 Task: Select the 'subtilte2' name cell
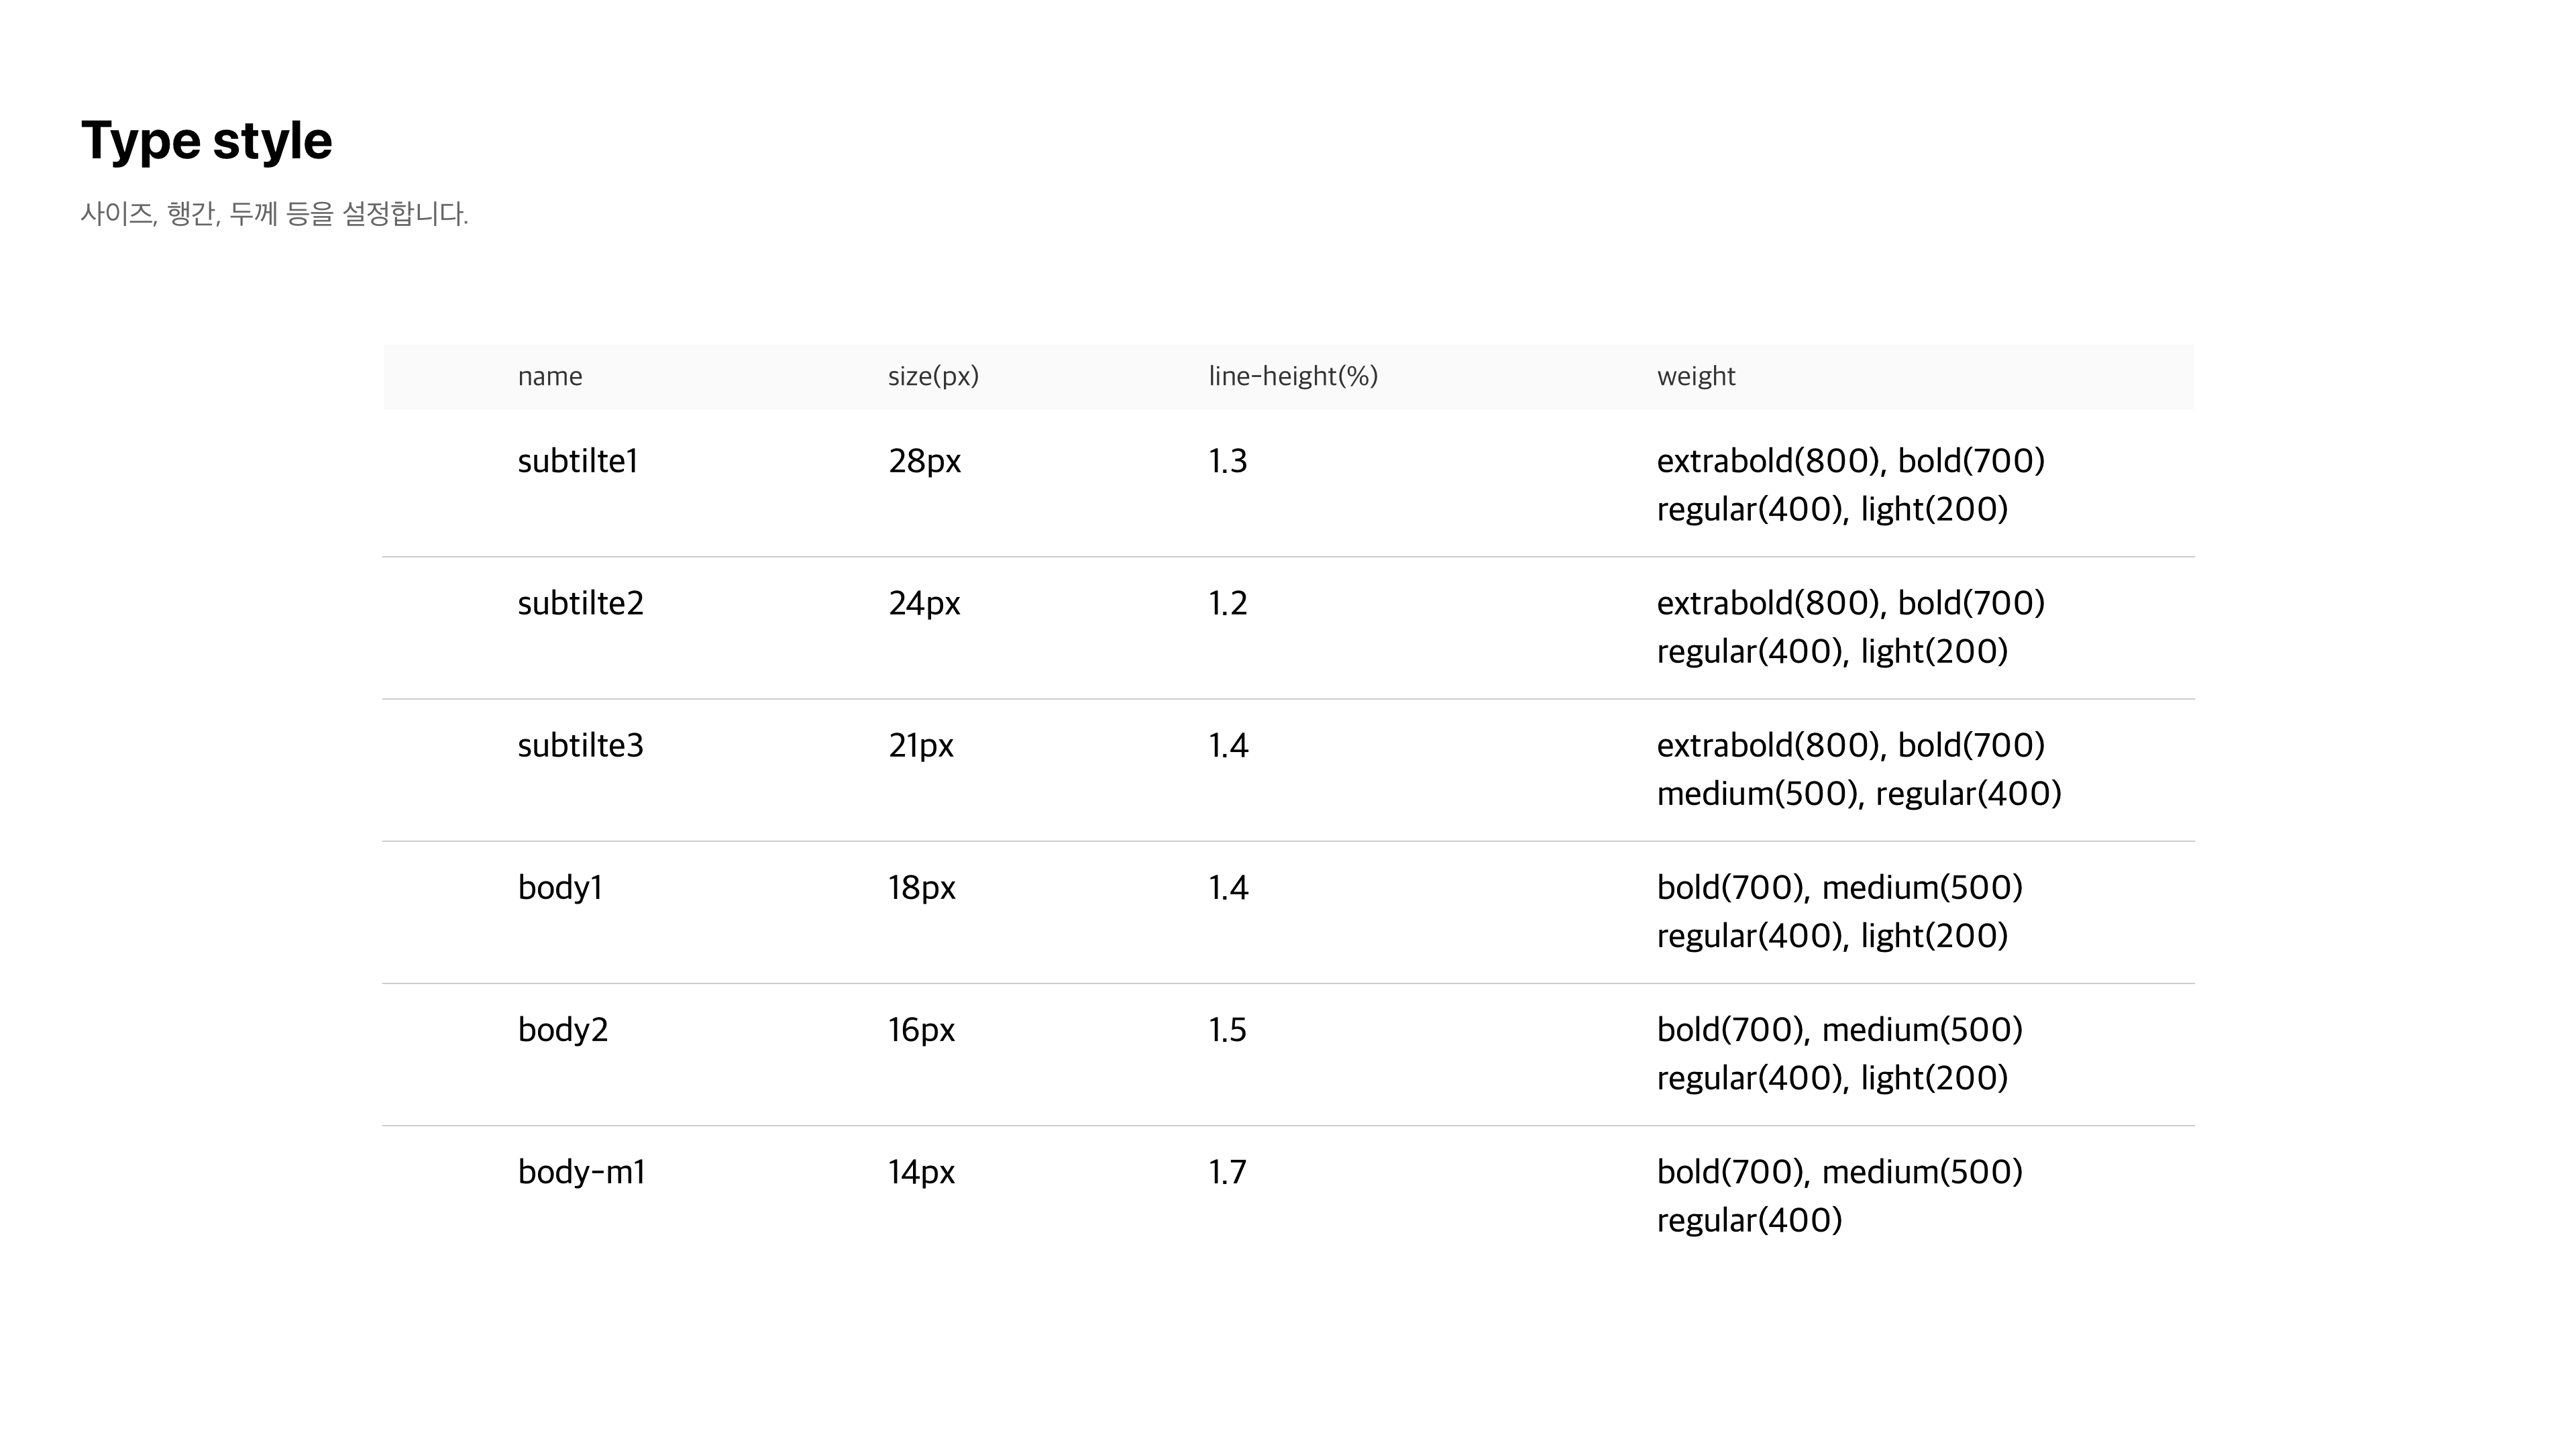[581, 603]
